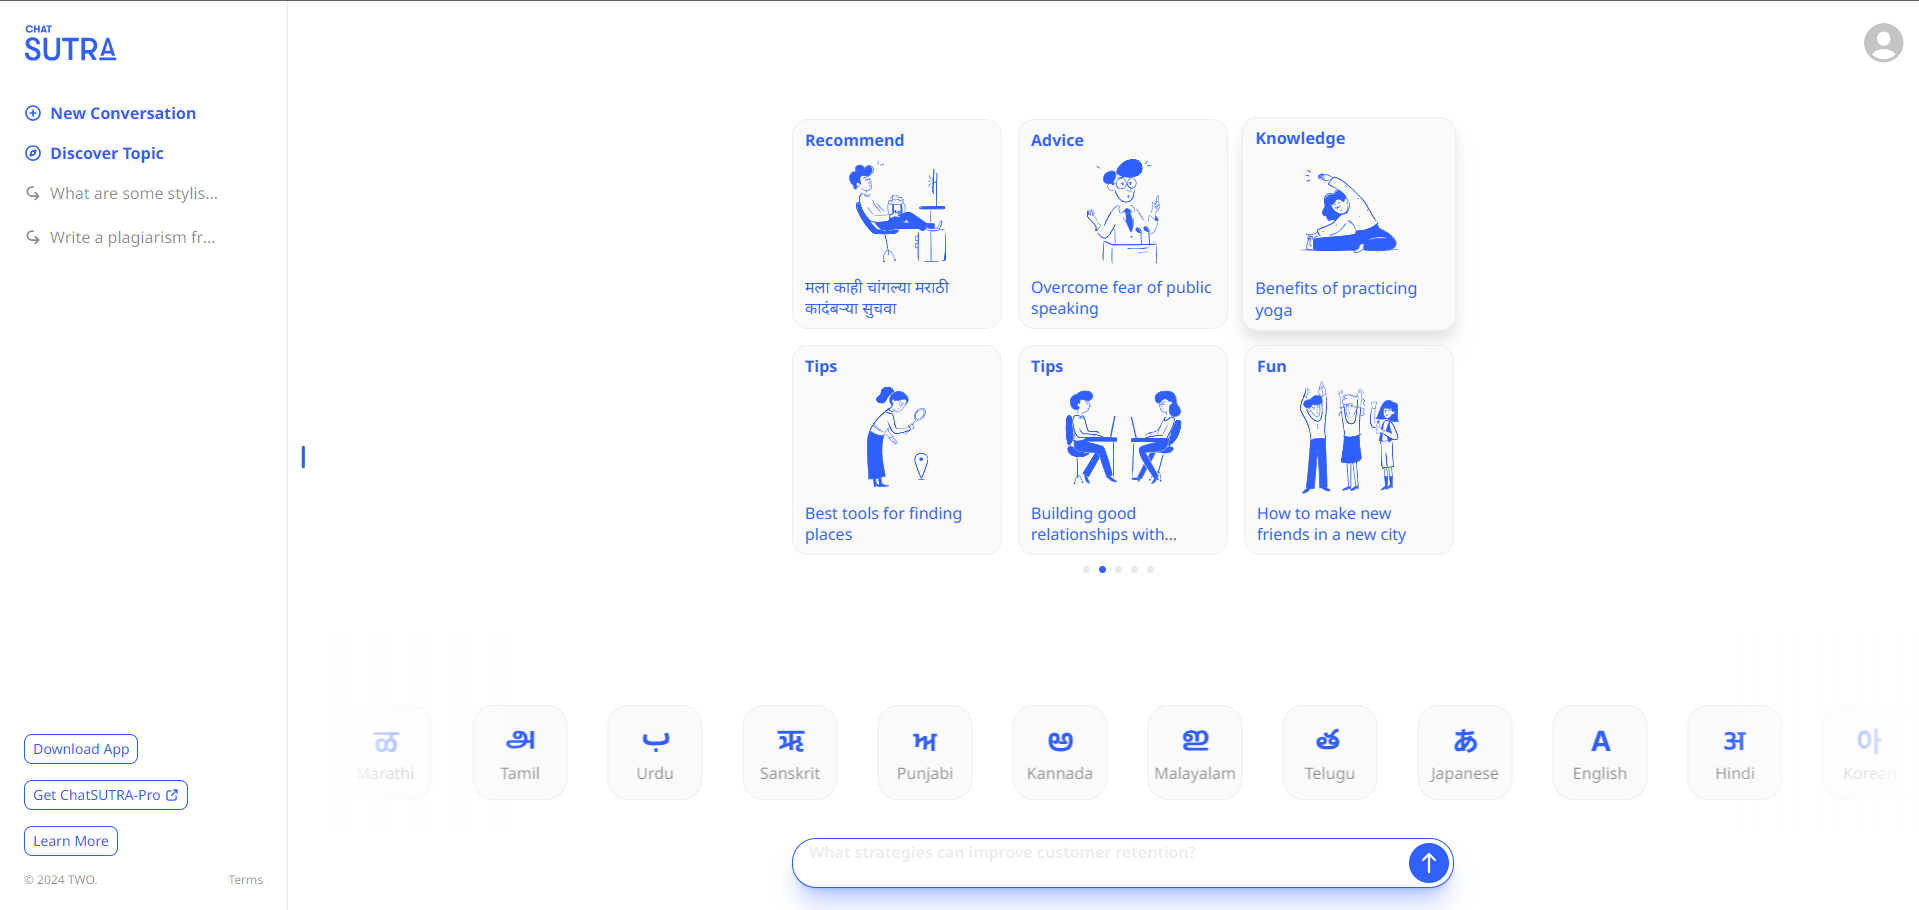
Task: Choose the Sanskrit language tile
Action: pos(790,752)
